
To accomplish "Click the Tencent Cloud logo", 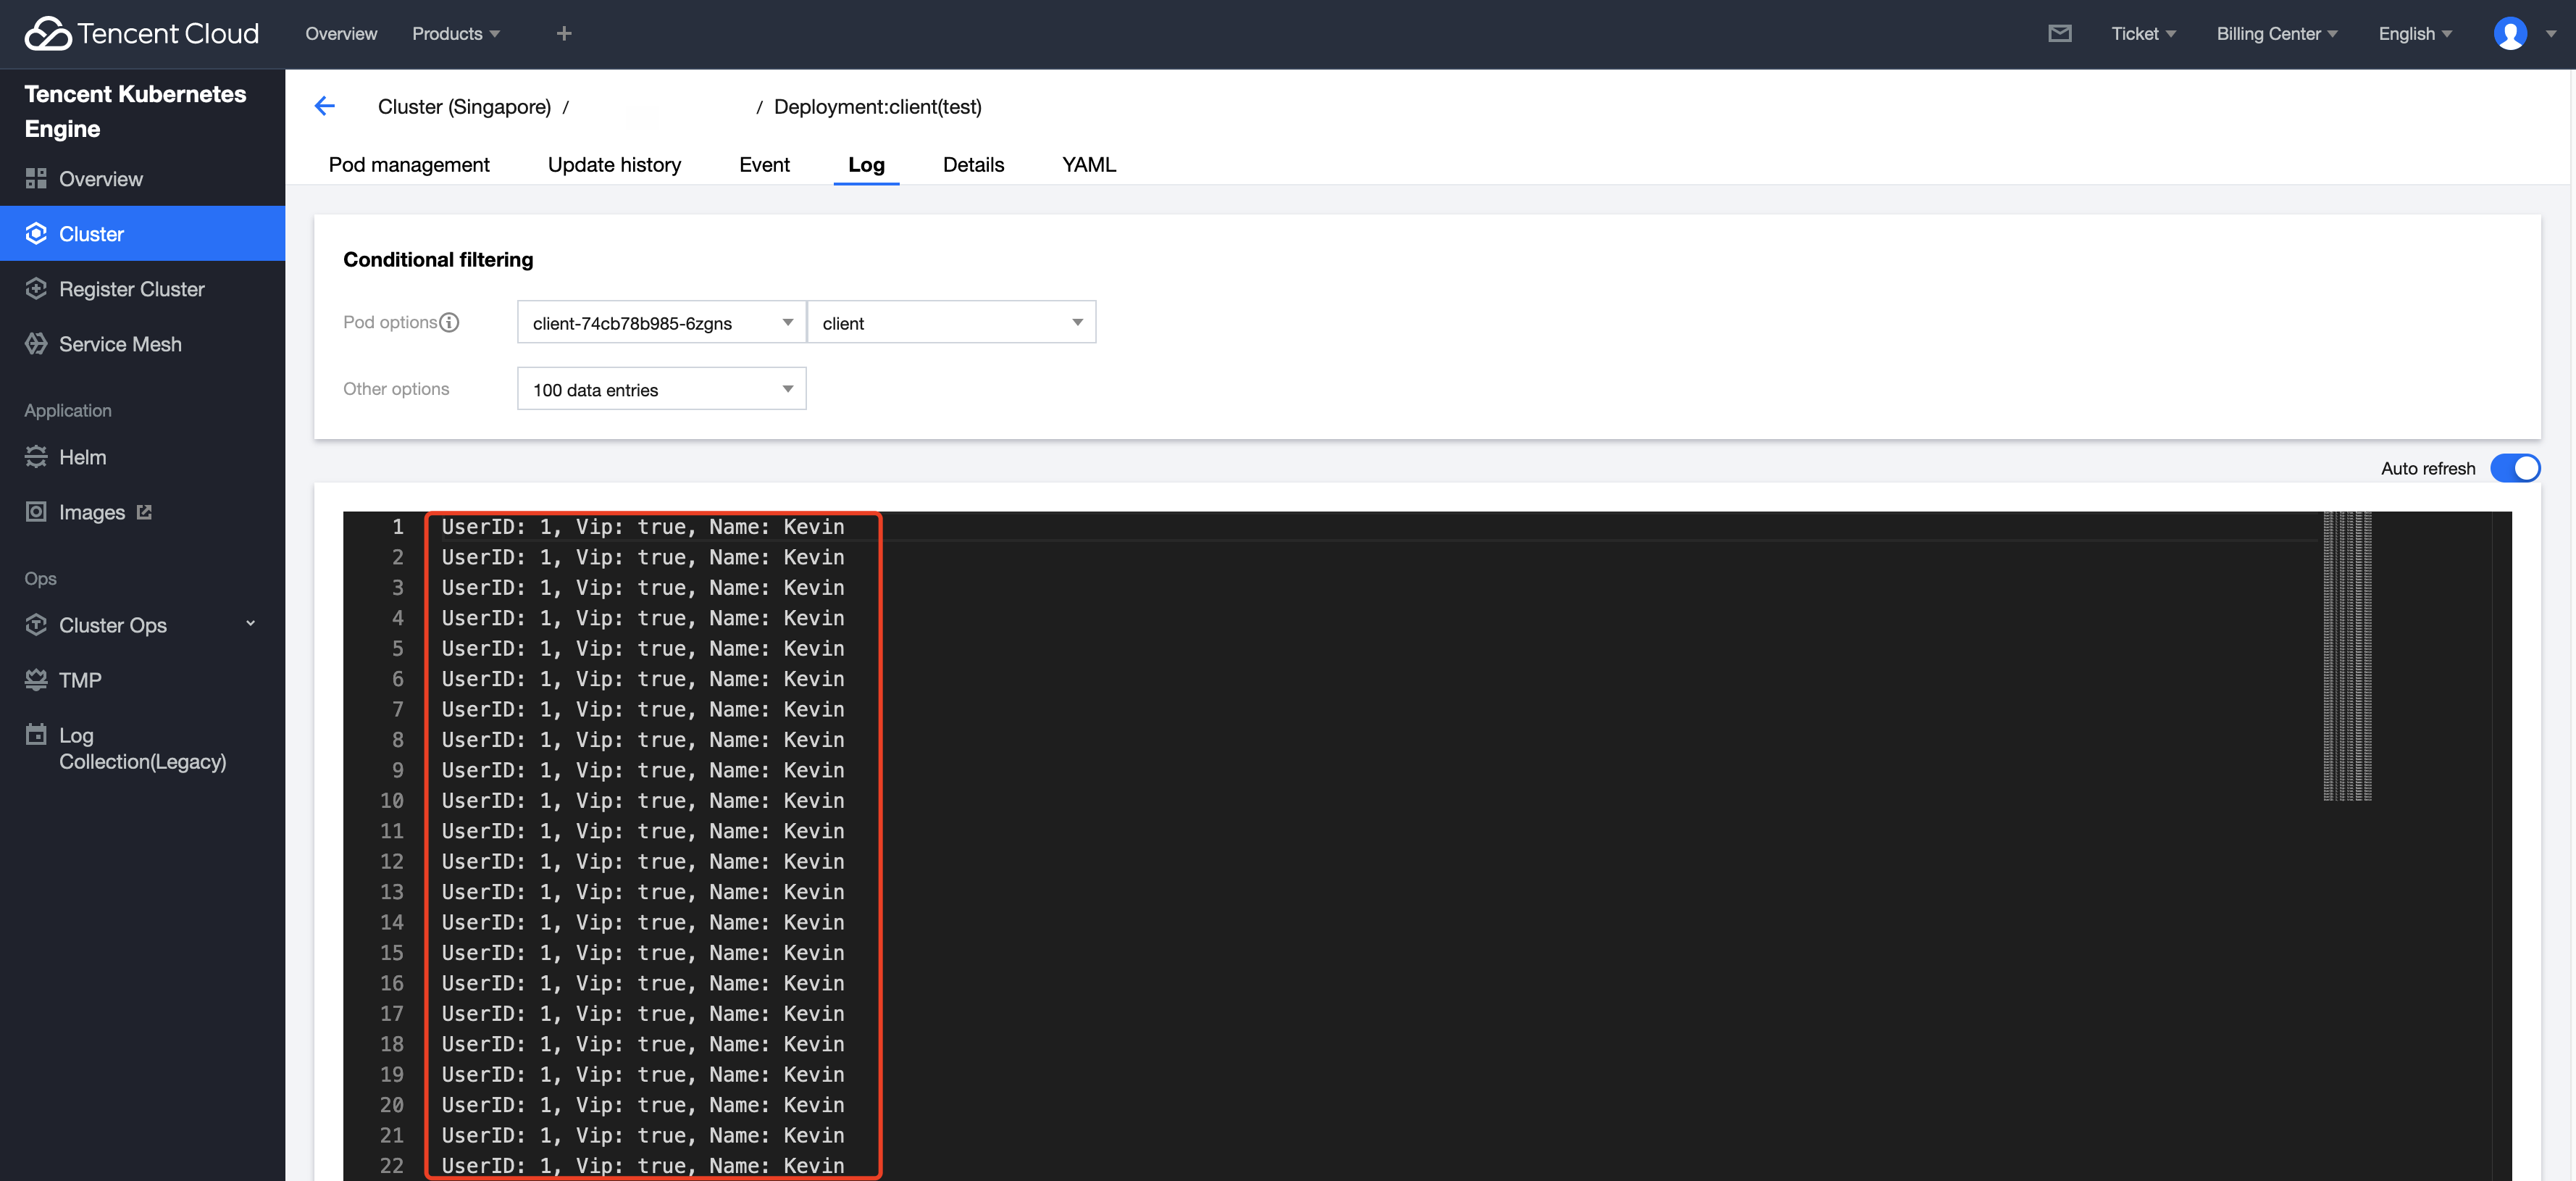I will pos(142,34).
